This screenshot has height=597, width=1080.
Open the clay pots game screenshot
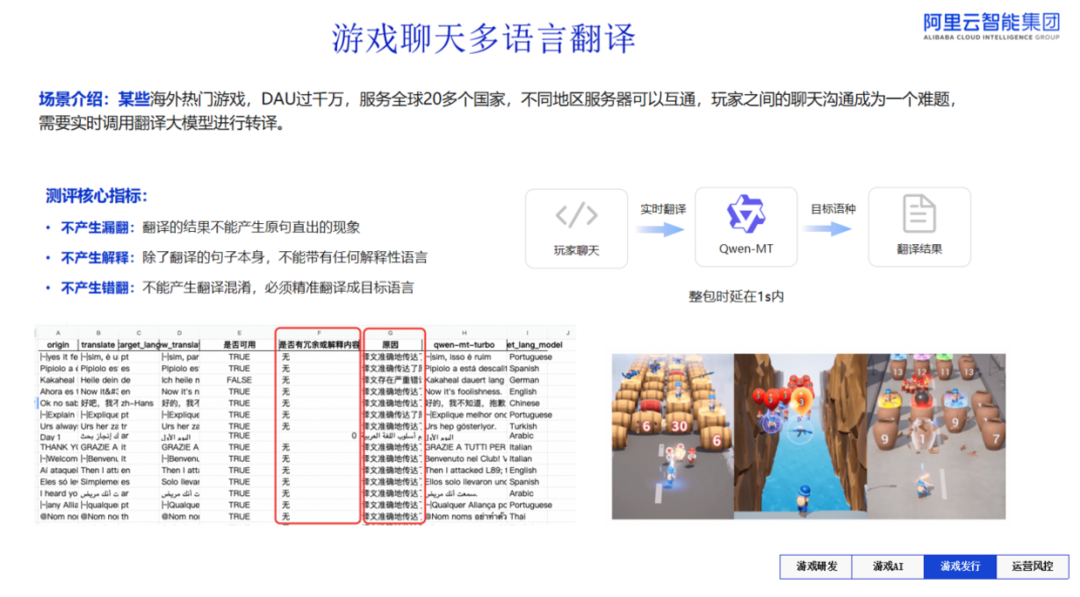tap(937, 437)
